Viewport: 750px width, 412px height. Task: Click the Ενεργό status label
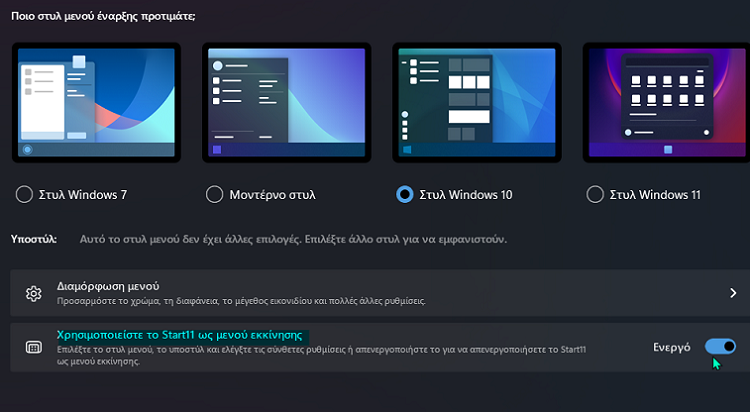(x=672, y=347)
